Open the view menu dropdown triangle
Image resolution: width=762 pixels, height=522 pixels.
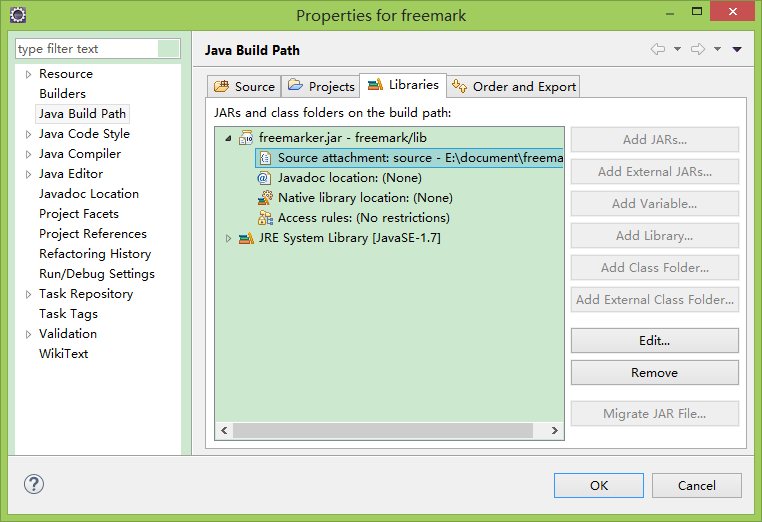coord(737,49)
